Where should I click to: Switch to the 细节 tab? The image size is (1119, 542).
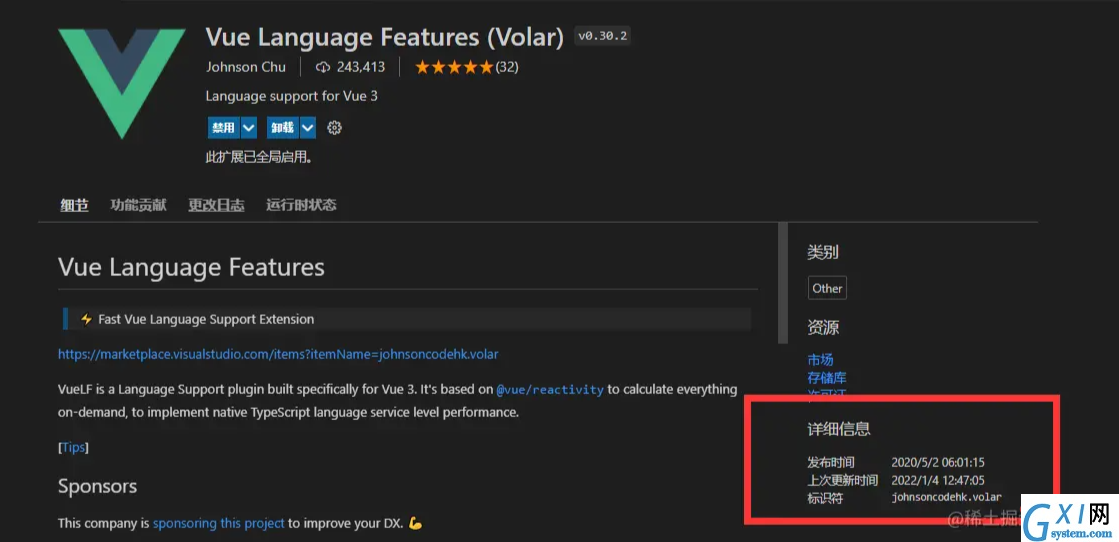pyautogui.click(x=74, y=206)
